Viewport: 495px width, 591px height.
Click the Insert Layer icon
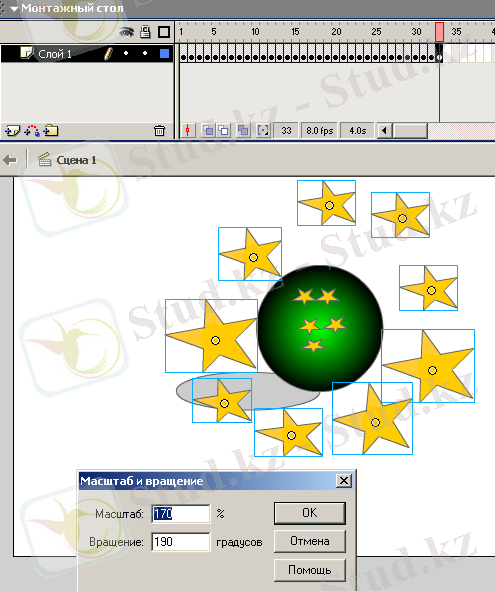12,131
